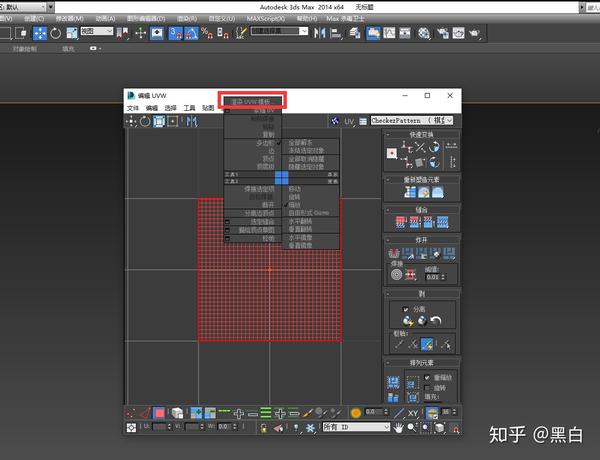Open 编辑 menu in Edit UVW window
This screenshot has height=460, width=600.
[x=152, y=108]
